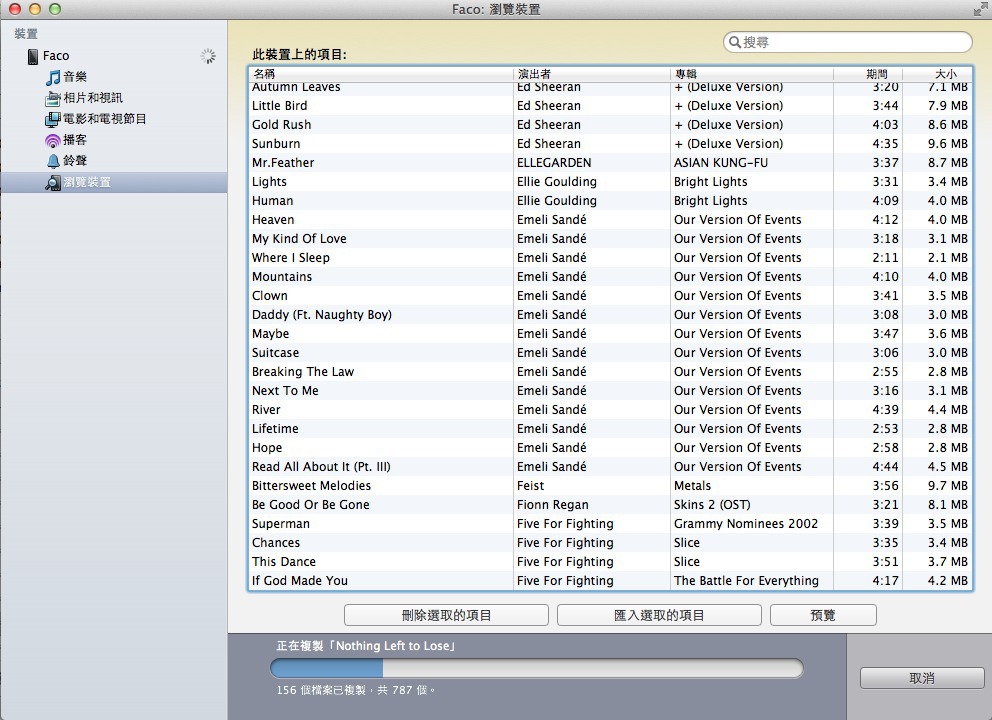Select 播客 in the sidebar

75,140
